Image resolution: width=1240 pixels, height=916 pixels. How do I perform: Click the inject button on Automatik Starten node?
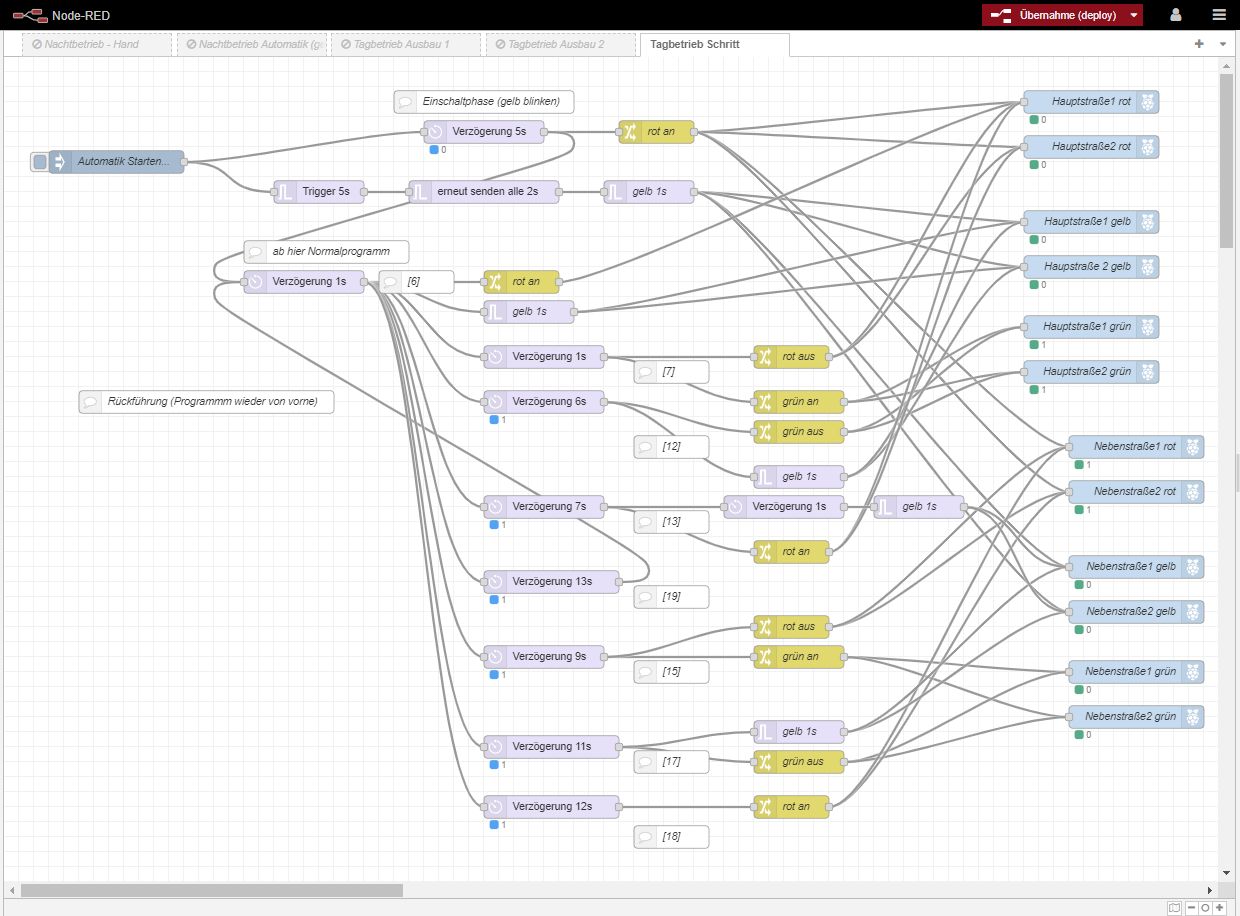(39, 162)
